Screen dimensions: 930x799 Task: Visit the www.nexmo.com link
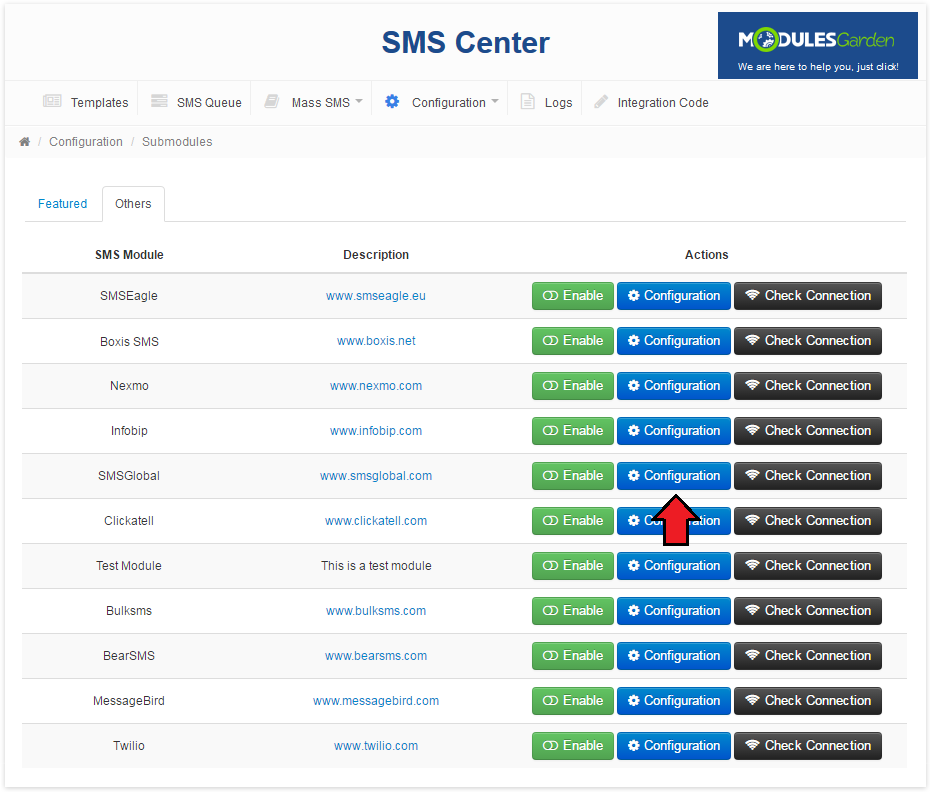[x=376, y=386]
